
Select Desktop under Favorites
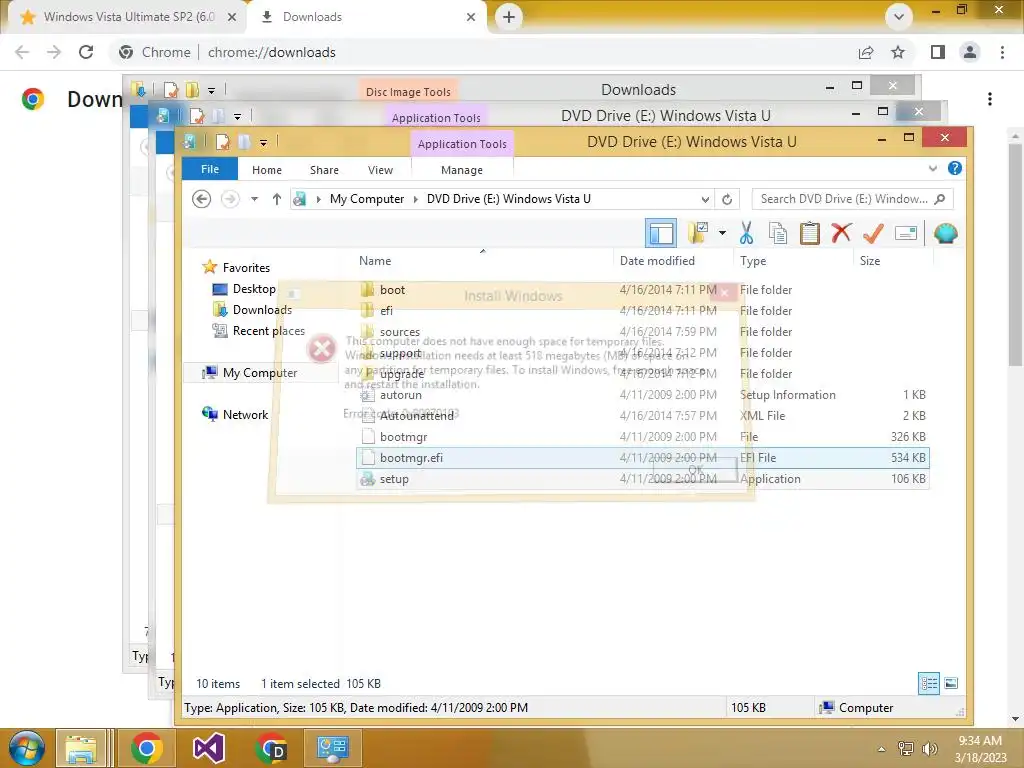point(254,289)
